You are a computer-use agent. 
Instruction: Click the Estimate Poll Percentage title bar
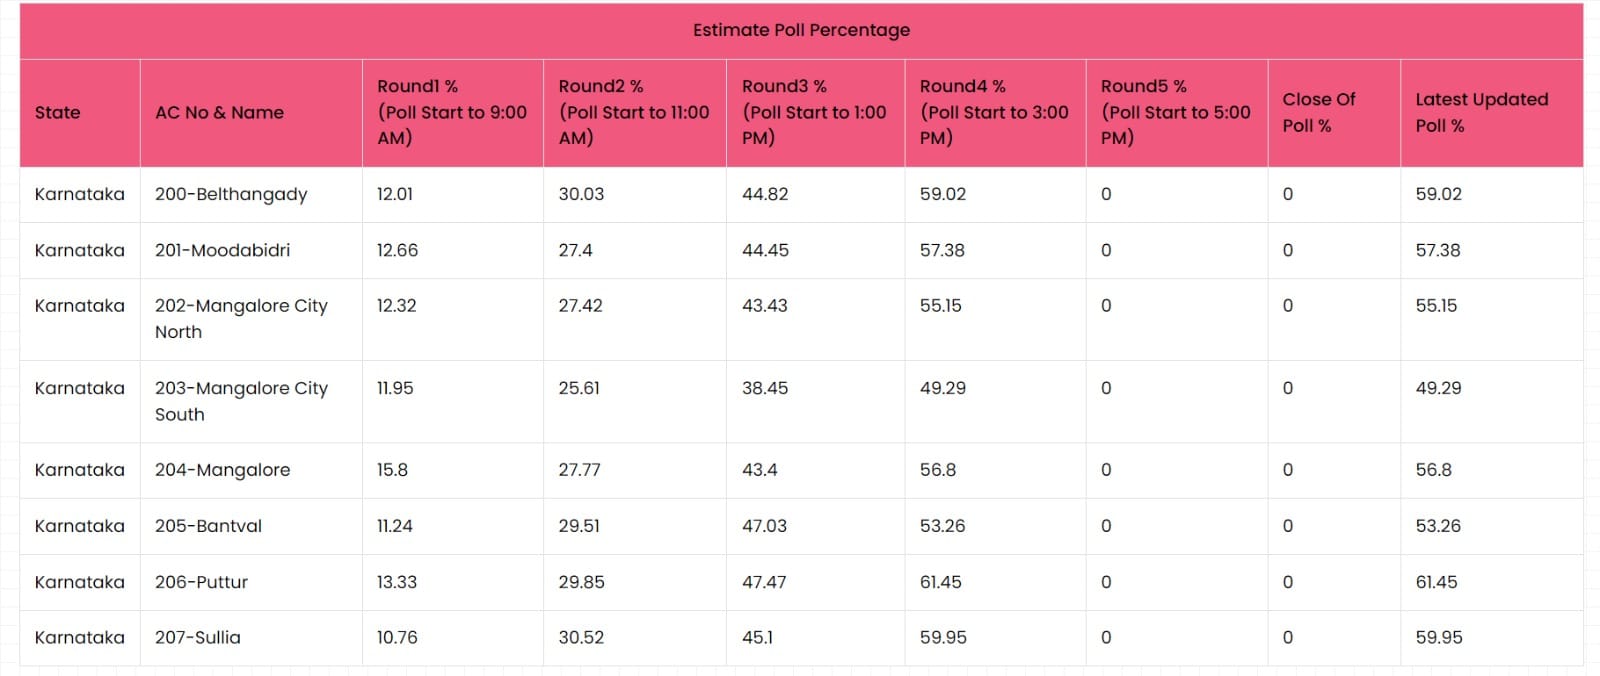coord(801,30)
